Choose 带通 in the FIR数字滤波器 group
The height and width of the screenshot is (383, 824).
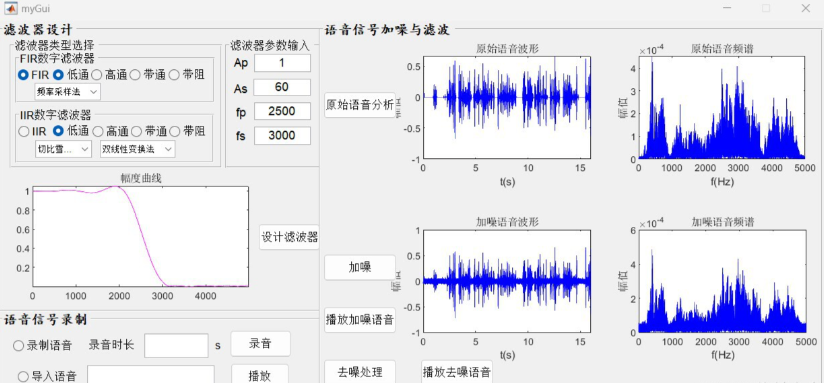pyautogui.click(x=135, y=75)
